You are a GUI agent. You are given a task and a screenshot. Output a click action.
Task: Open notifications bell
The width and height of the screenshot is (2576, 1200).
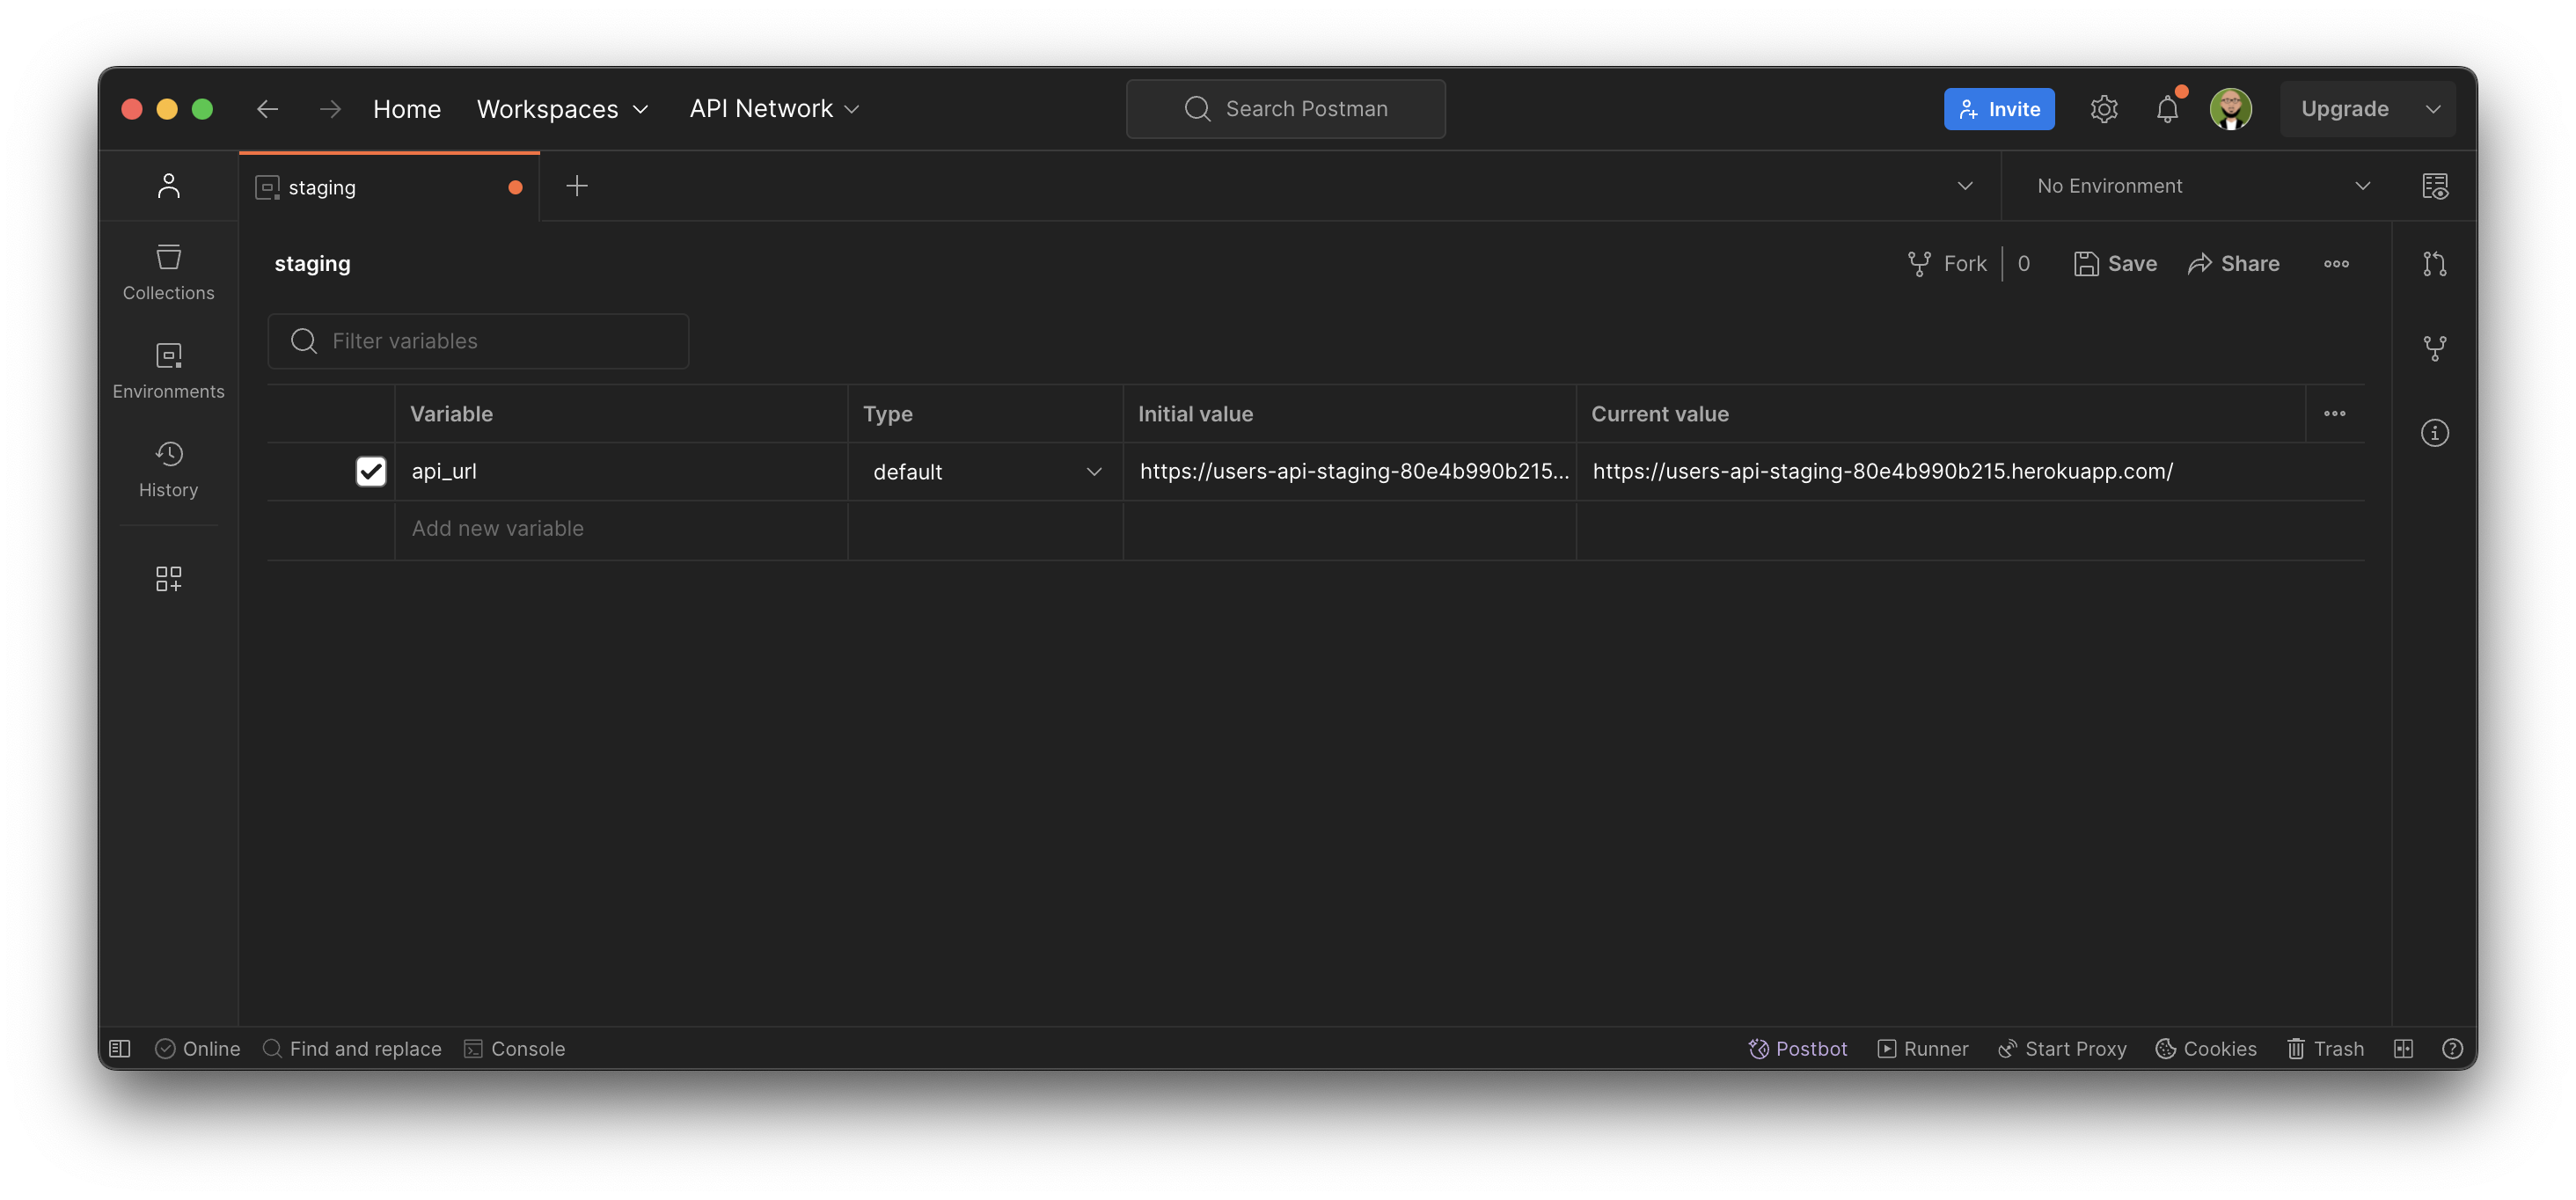[2167, 108]
